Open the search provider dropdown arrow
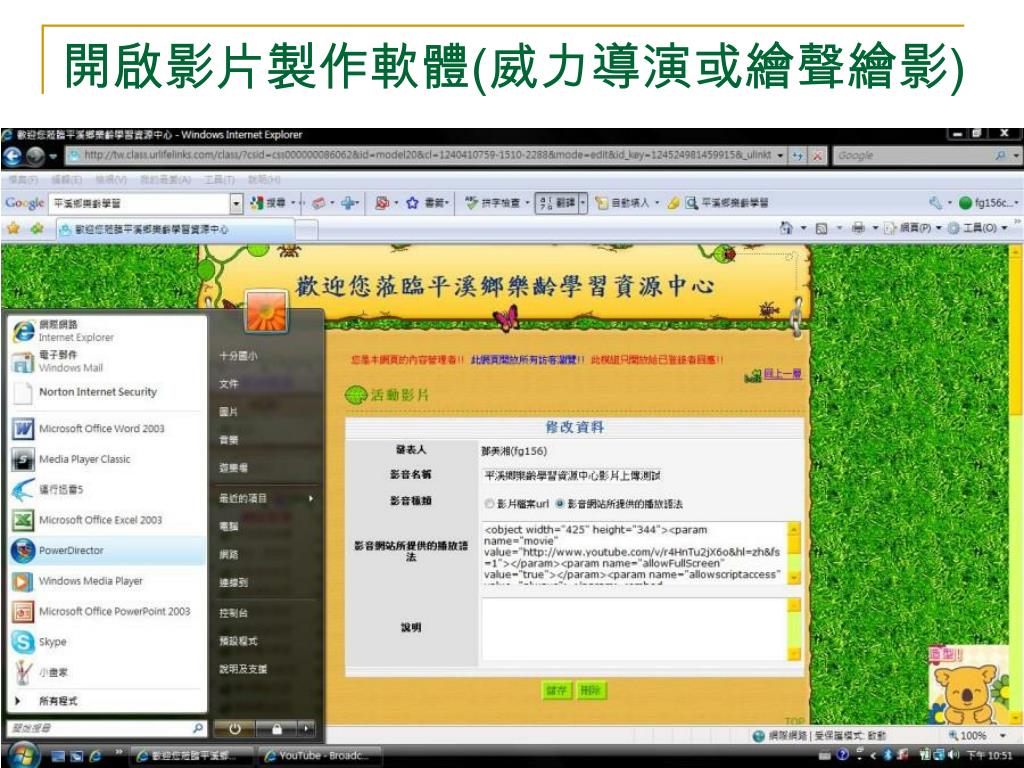This screenshot has height=768, width=1024. point(1016,155)
